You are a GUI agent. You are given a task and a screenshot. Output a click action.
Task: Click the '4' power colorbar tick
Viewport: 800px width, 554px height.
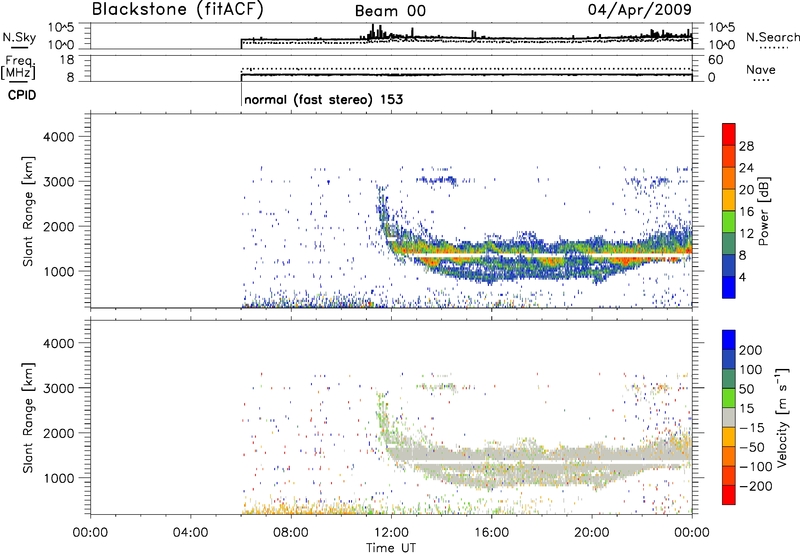click(742, 278)
